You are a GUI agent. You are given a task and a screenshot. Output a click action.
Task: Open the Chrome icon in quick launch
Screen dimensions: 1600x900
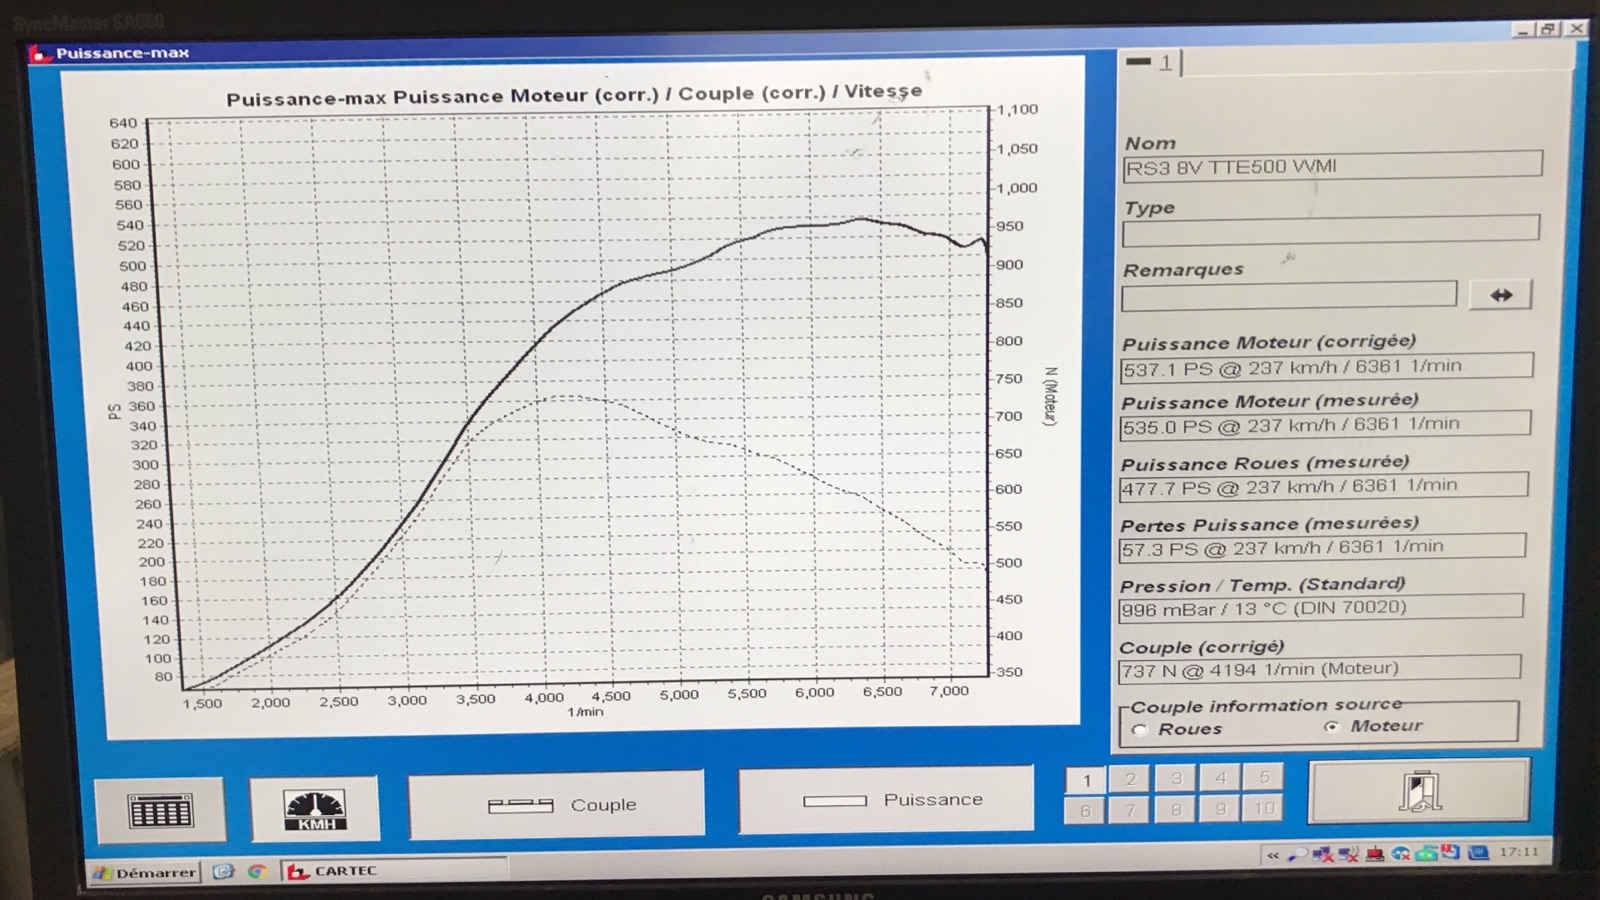tap(257, 872)
